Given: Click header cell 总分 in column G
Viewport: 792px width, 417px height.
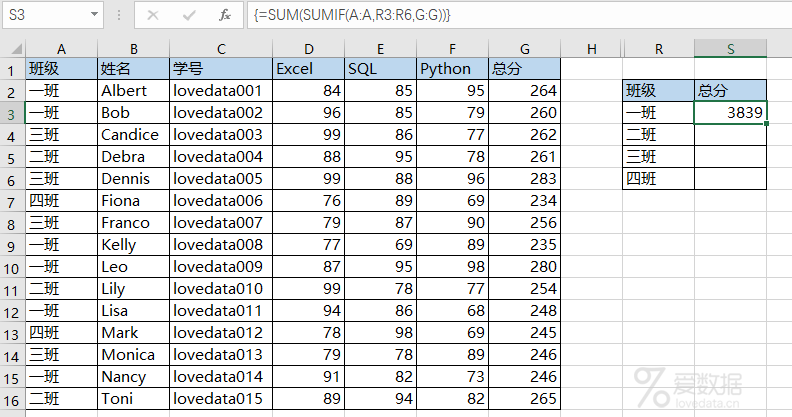Looking at the screenshot, I should [x=525, y=69].
